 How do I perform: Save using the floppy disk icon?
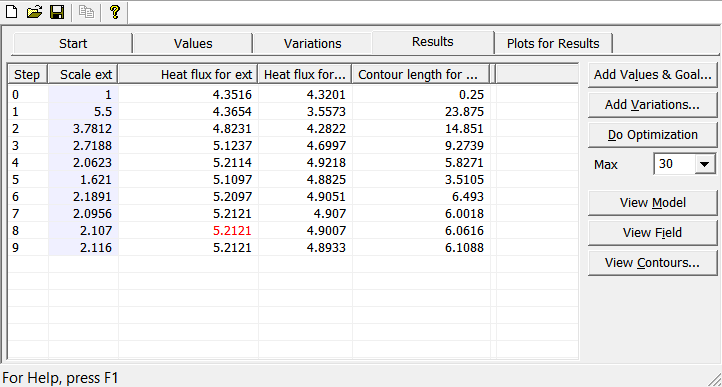[57, 12]
